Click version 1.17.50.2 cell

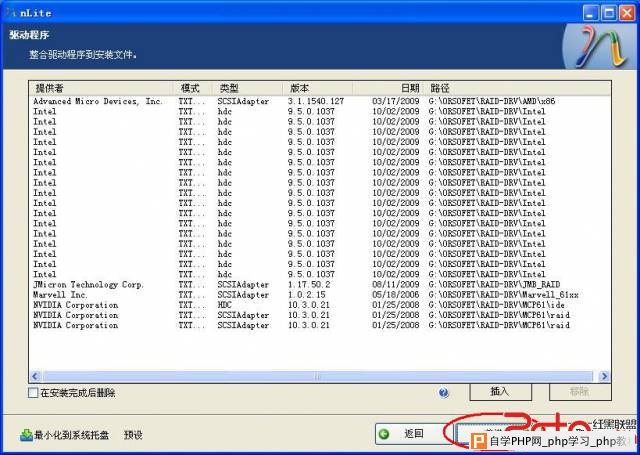[x=309, y=284]
